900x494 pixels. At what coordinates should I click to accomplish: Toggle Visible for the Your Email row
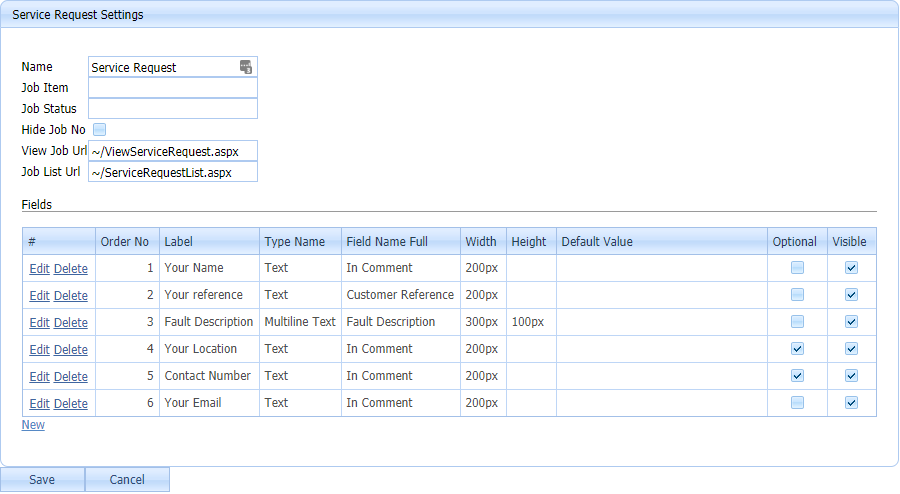coord(851,403)
